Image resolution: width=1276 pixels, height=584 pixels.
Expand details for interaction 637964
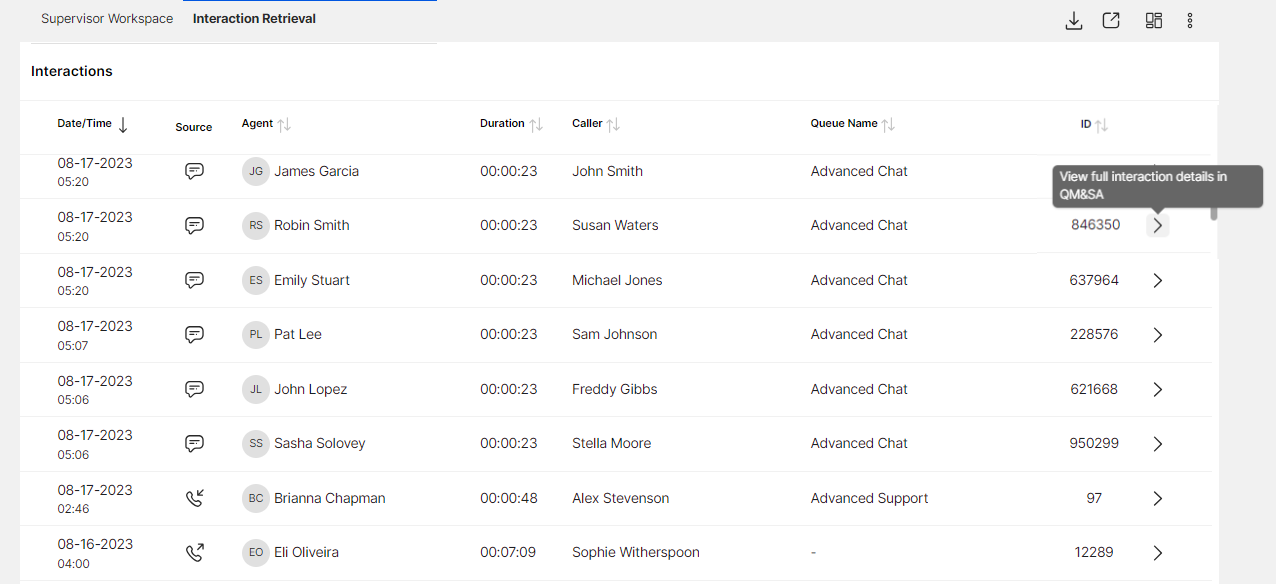click(x=1158, y=280)
